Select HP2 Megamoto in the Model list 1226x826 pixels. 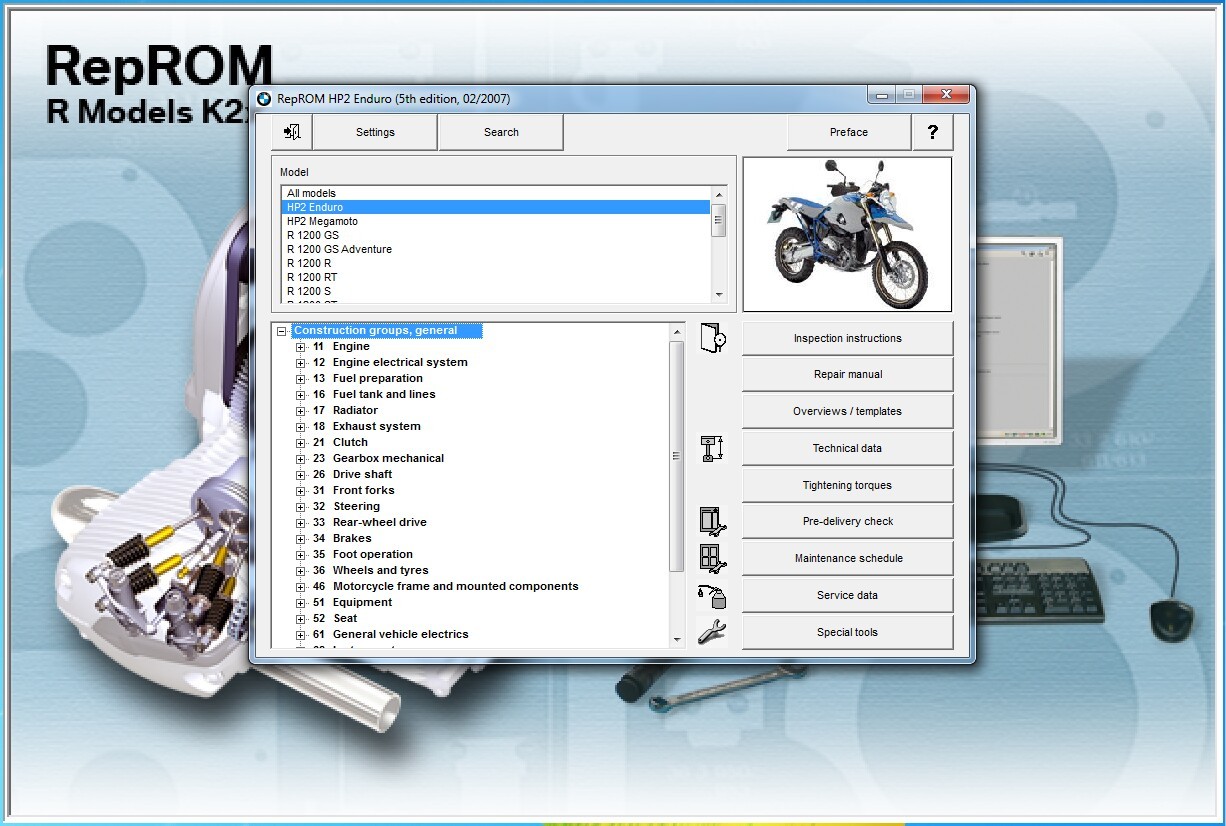coord(496,221)
